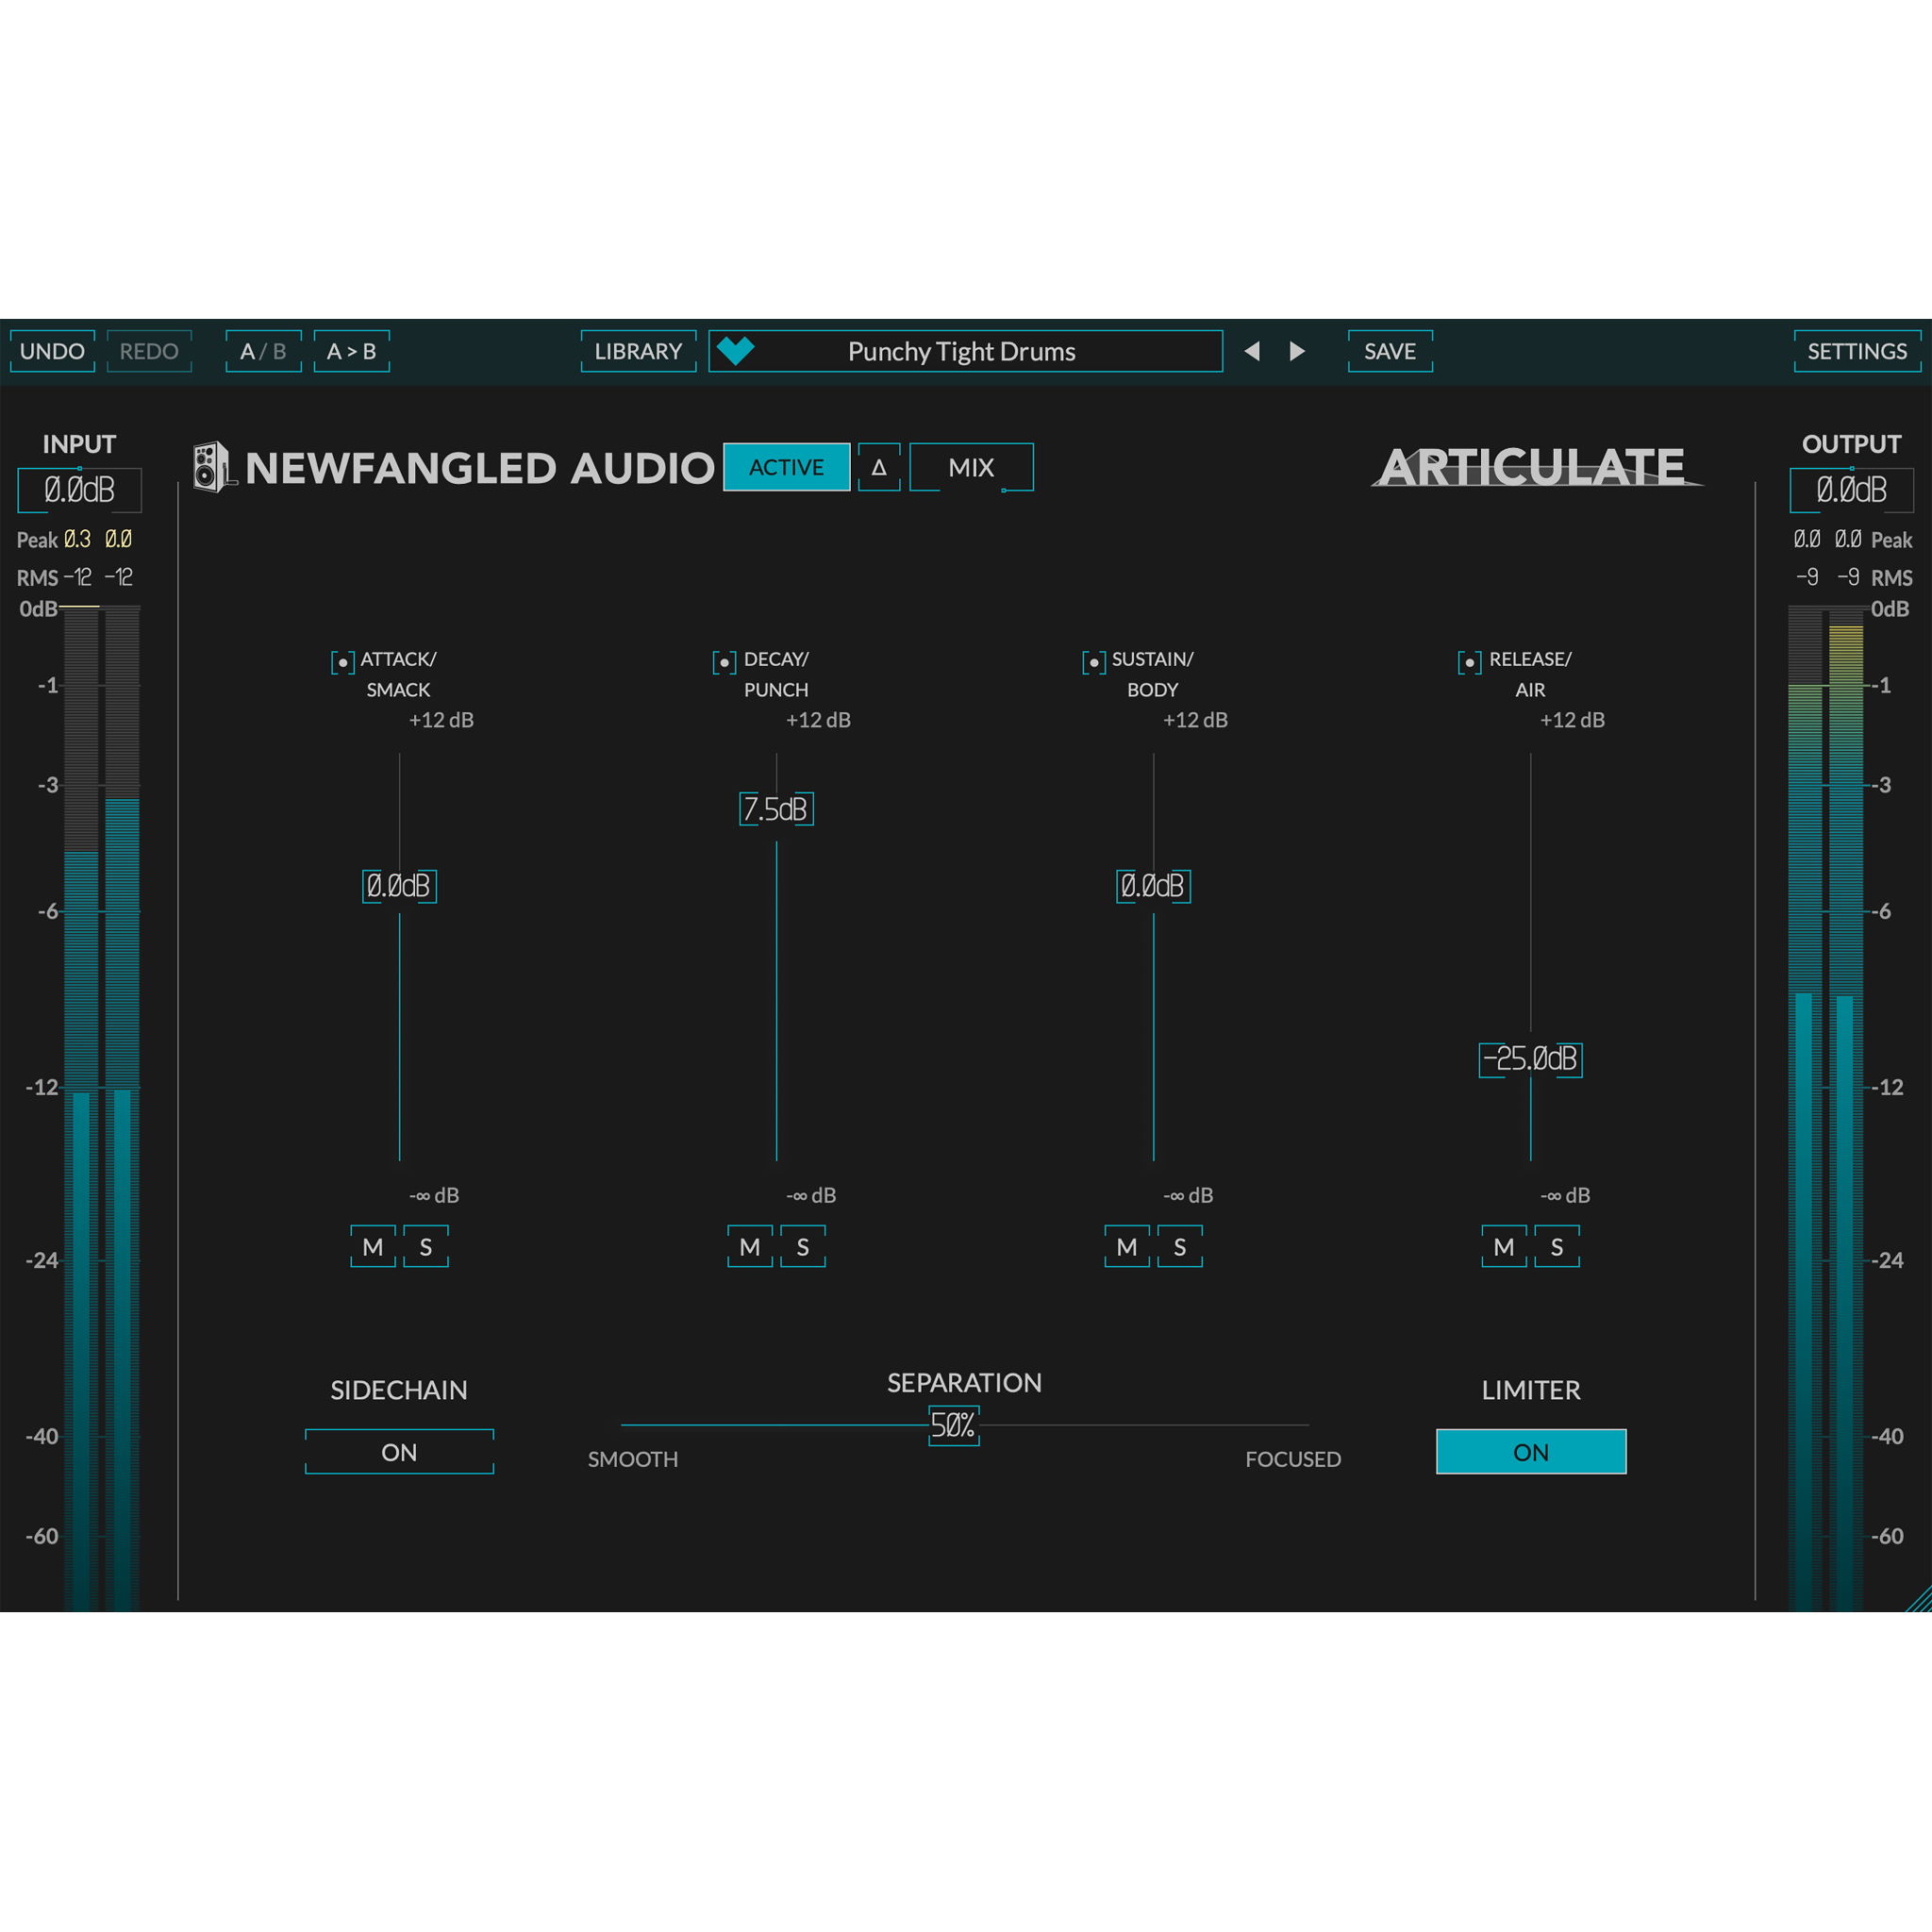
Task: Open the SETTINGS panel
Action: [1857, 351]
